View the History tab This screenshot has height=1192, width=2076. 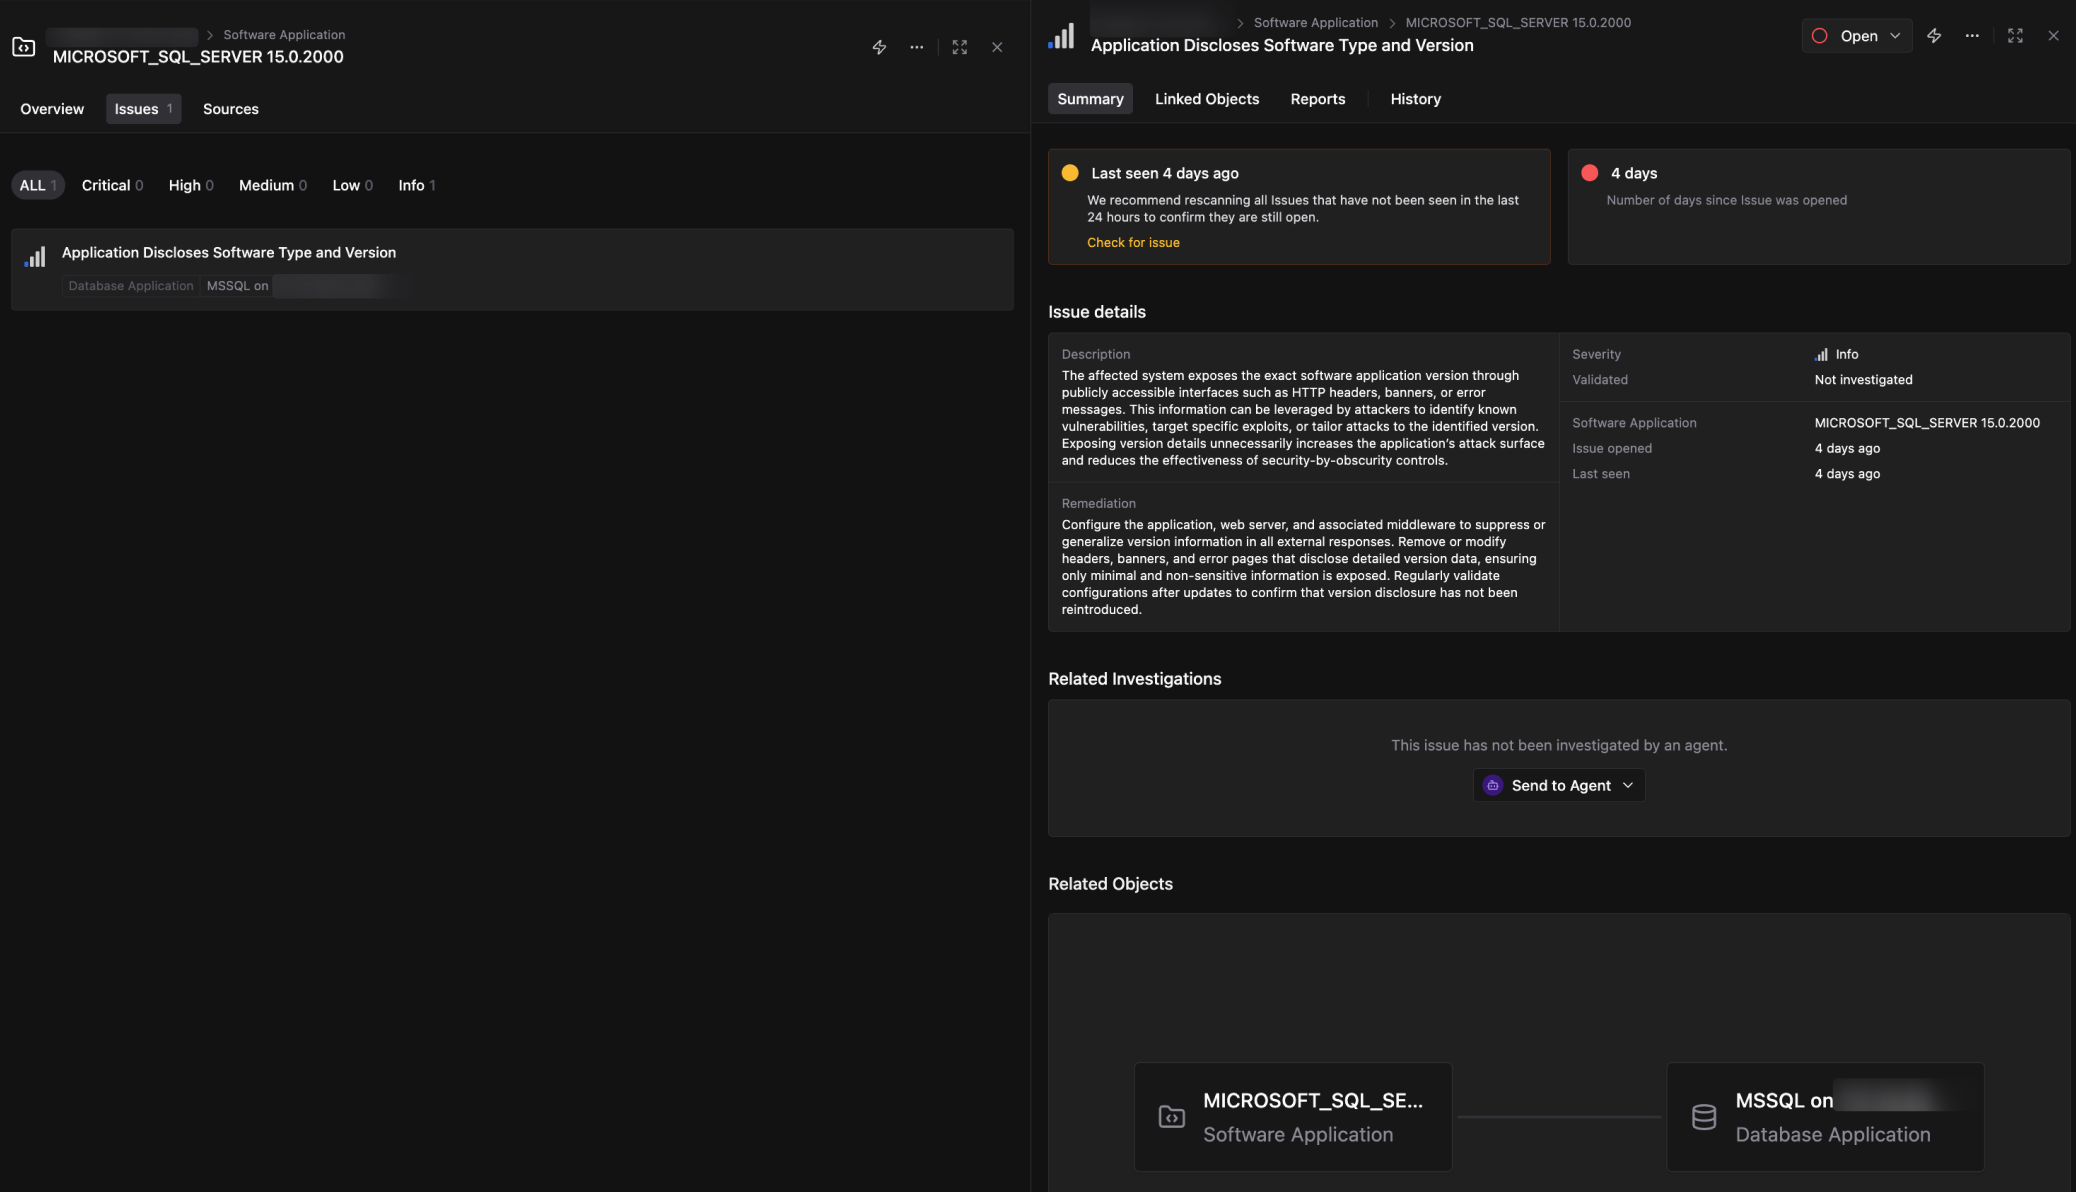click(x=1415, y=99)
